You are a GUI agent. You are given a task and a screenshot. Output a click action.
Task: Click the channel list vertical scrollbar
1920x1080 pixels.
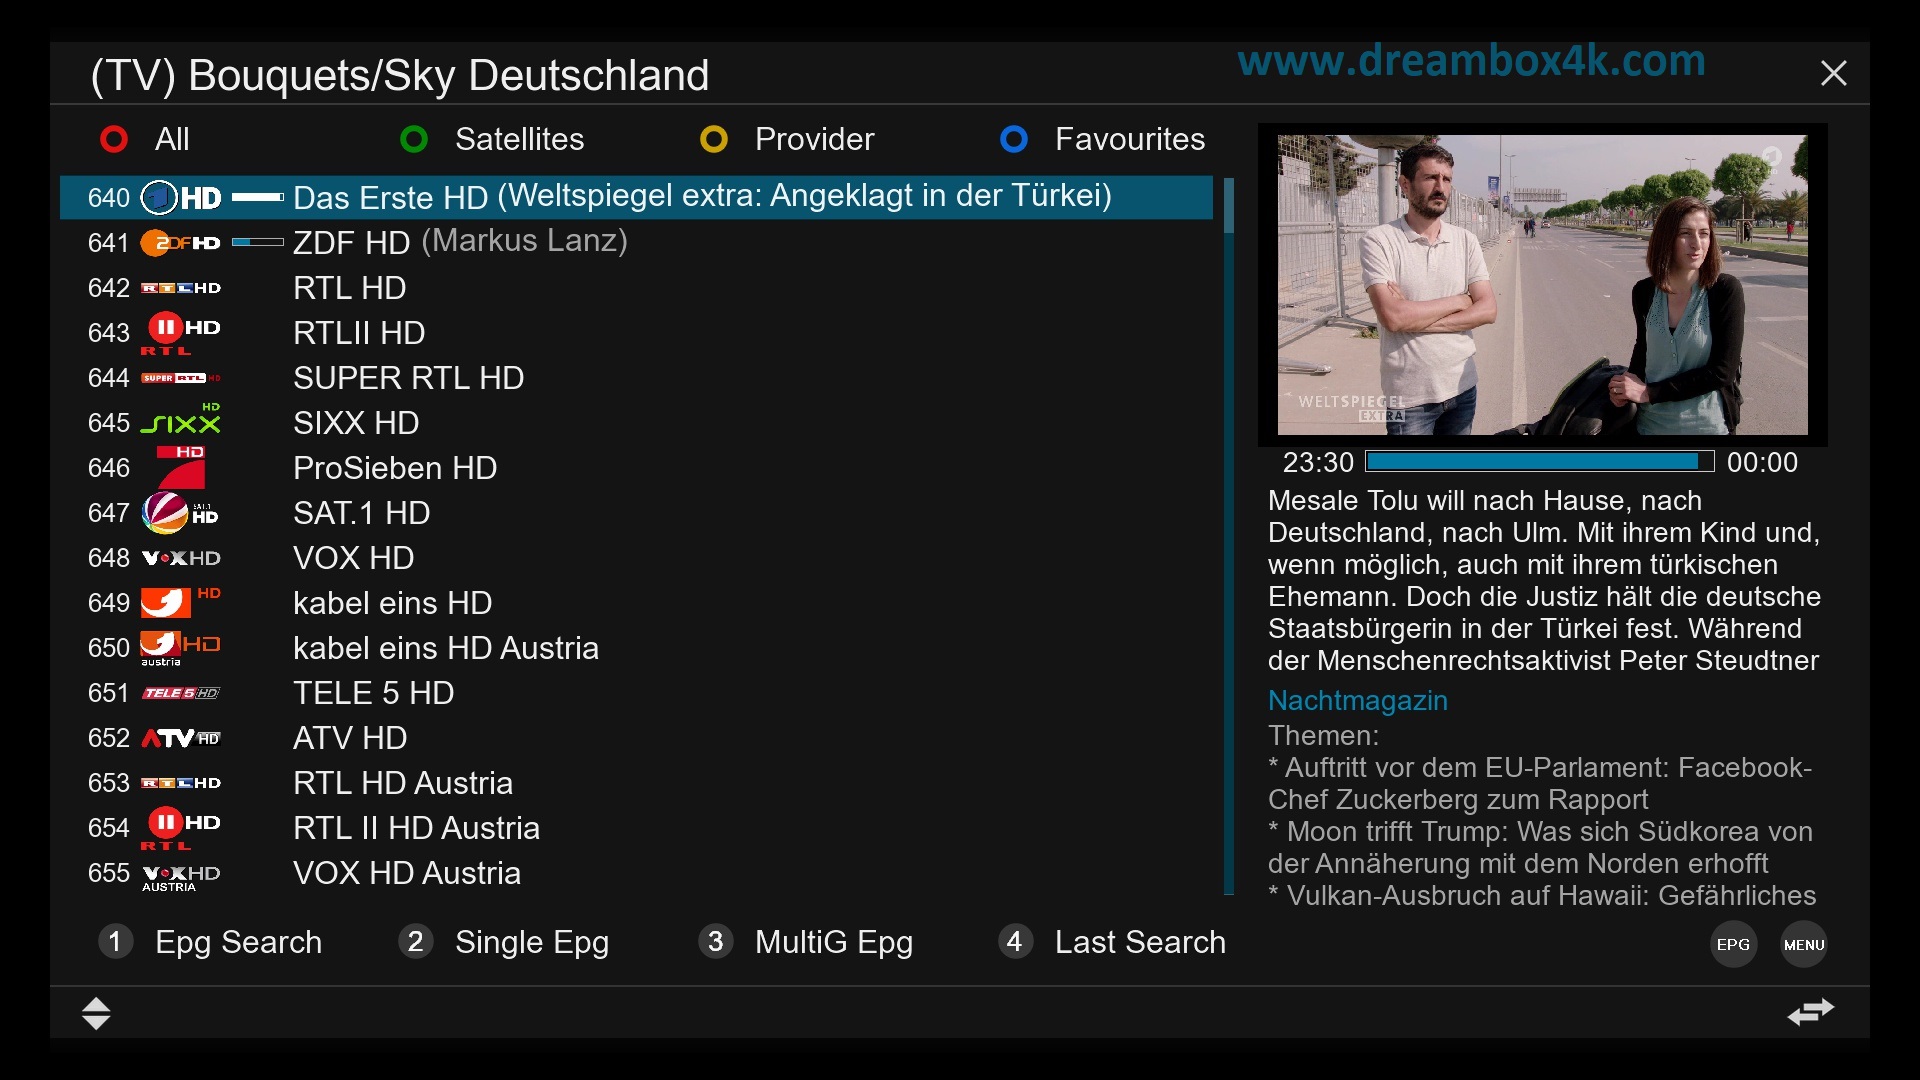(x=1229, y=536)
